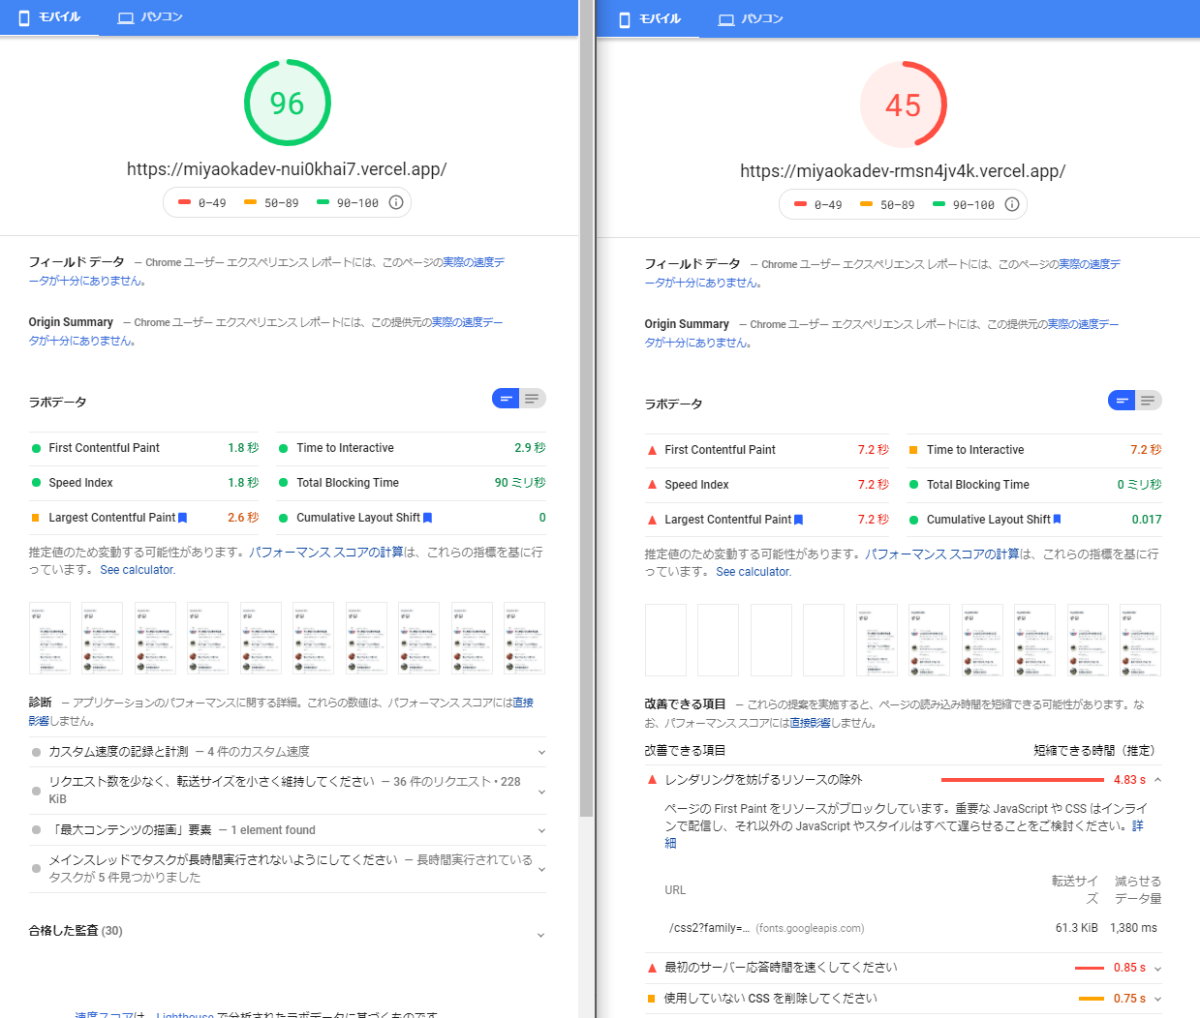Screen dimensions: 1200x1018
Task: Switch to パソコン tab in left report
Action: pos(150,17)
